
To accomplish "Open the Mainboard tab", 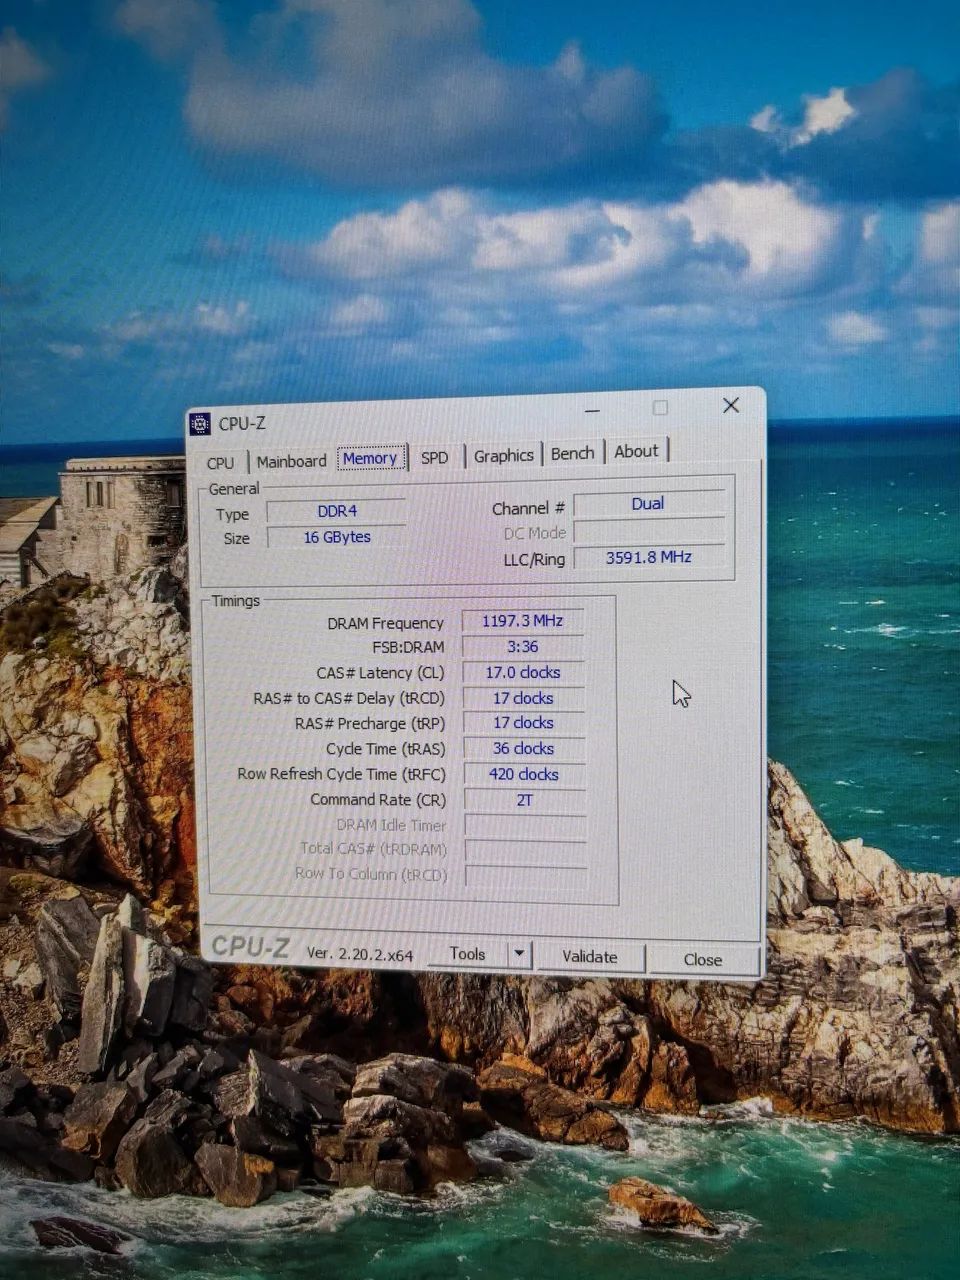I will (x=291, y=461).
